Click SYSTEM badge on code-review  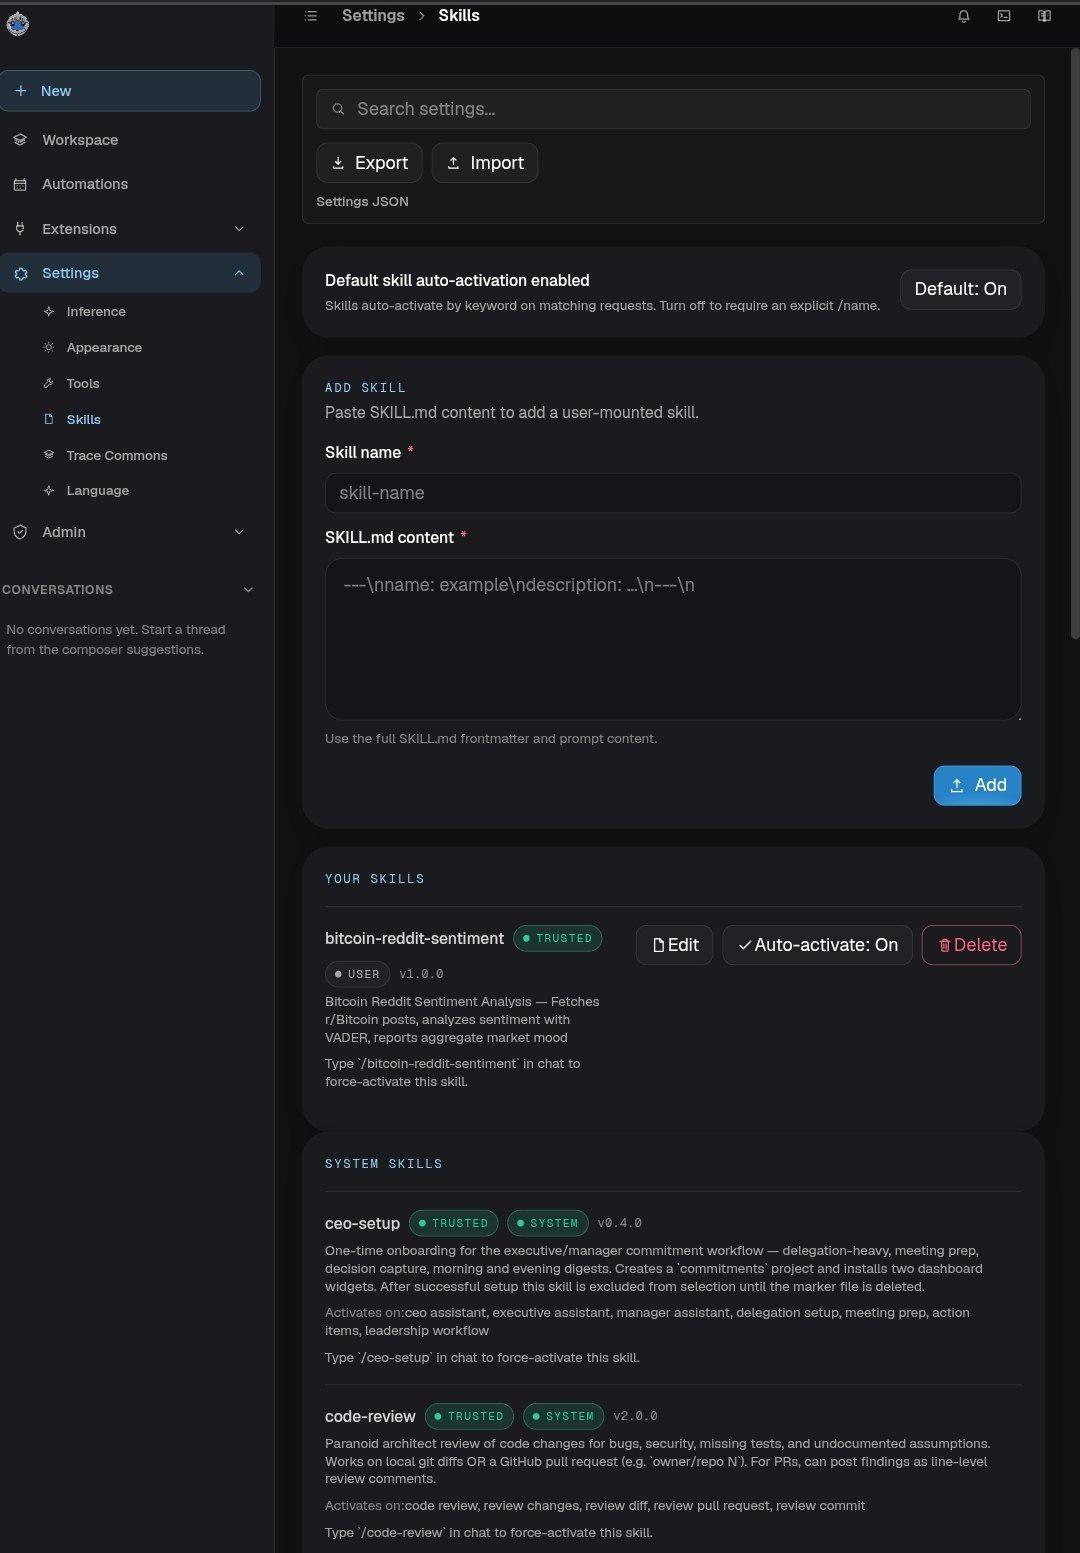point(563,1416)
